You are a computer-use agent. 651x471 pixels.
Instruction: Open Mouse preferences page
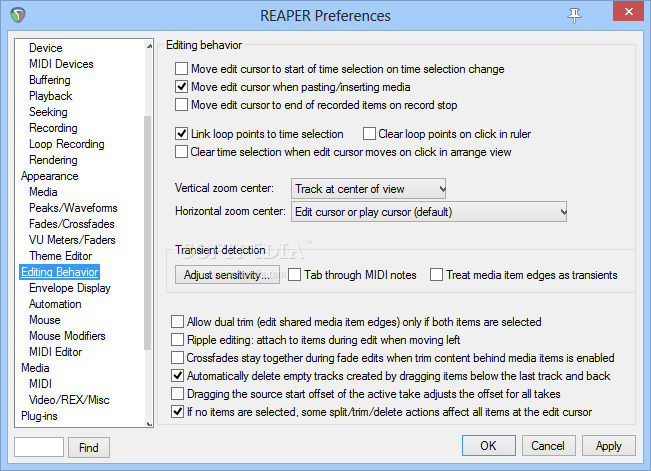(x=44, y=320)
